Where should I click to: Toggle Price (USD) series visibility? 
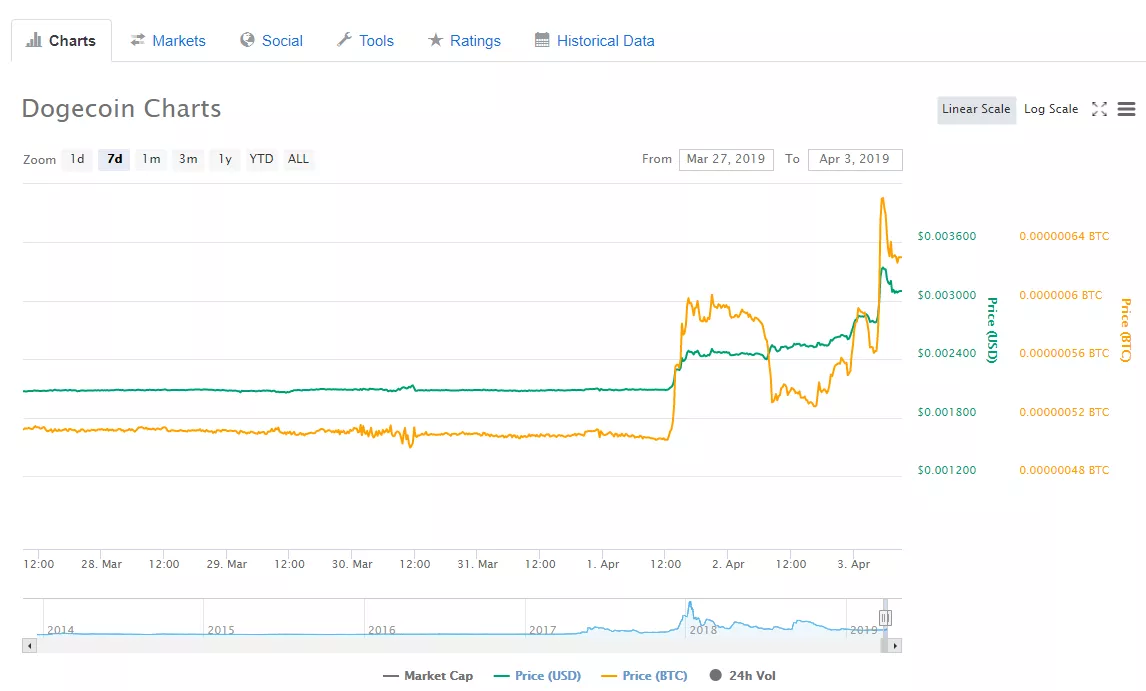pyautogui.click(x=537, y=676)
